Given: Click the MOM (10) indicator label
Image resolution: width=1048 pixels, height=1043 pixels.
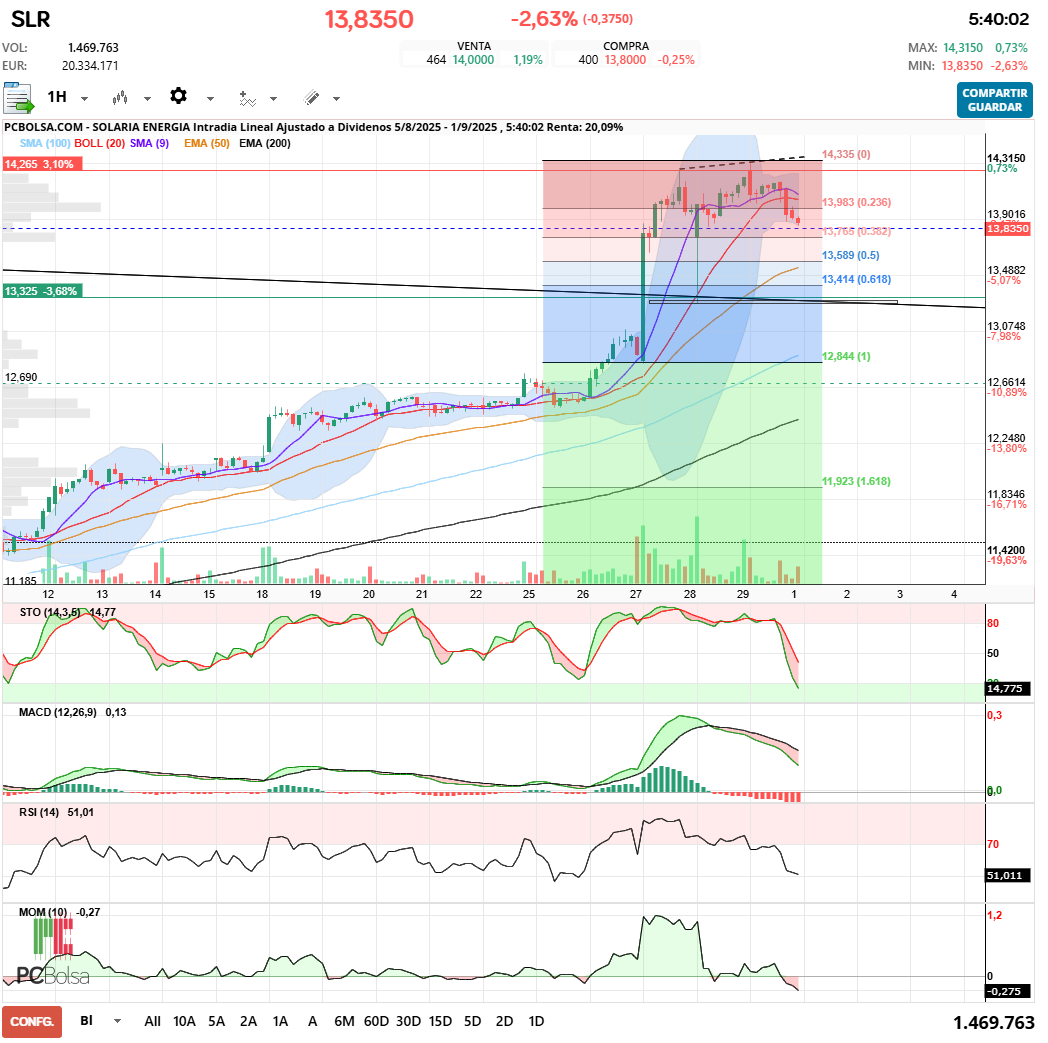Looking at the screenshot, I should coord(43,912).
